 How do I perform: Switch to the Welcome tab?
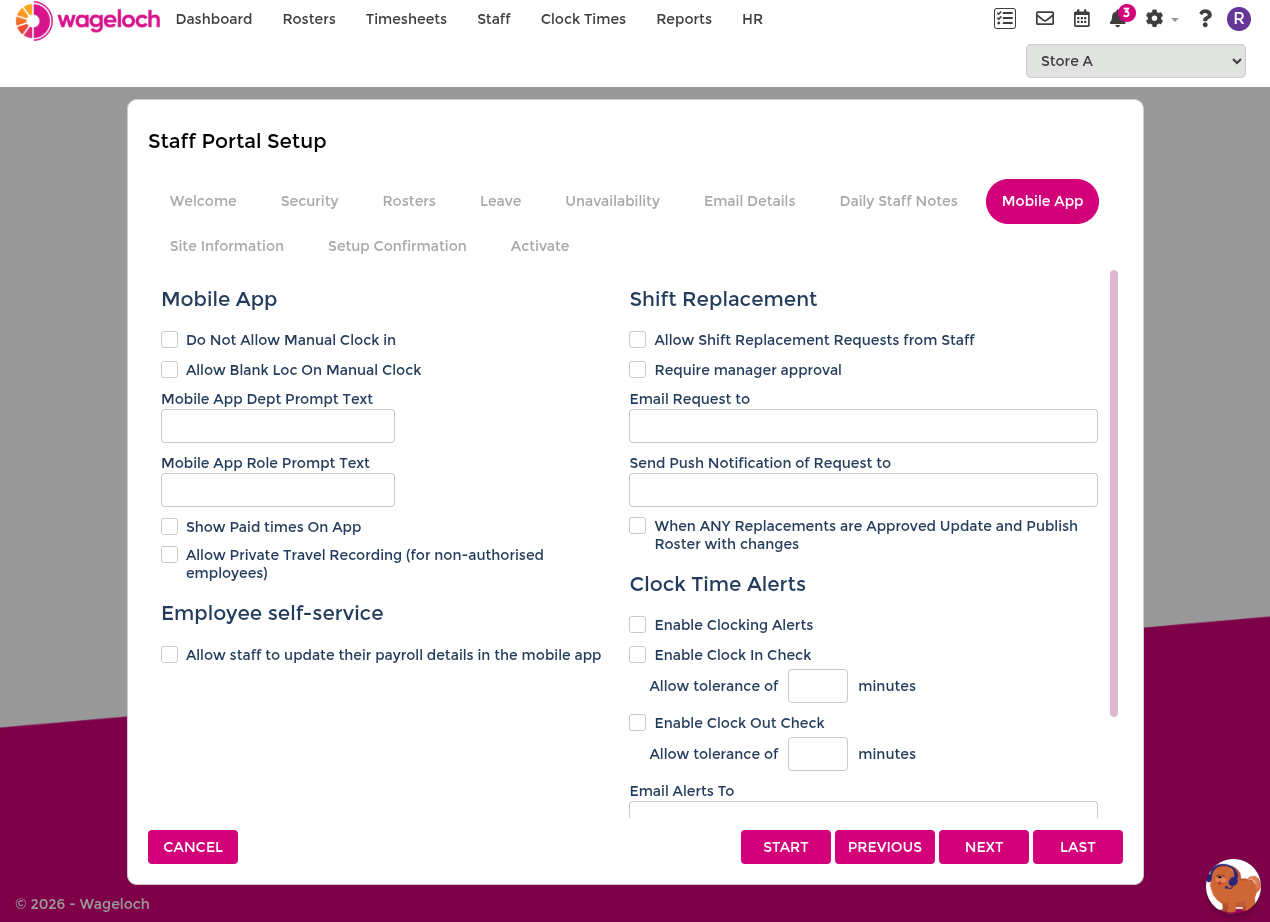pos(203,201)
